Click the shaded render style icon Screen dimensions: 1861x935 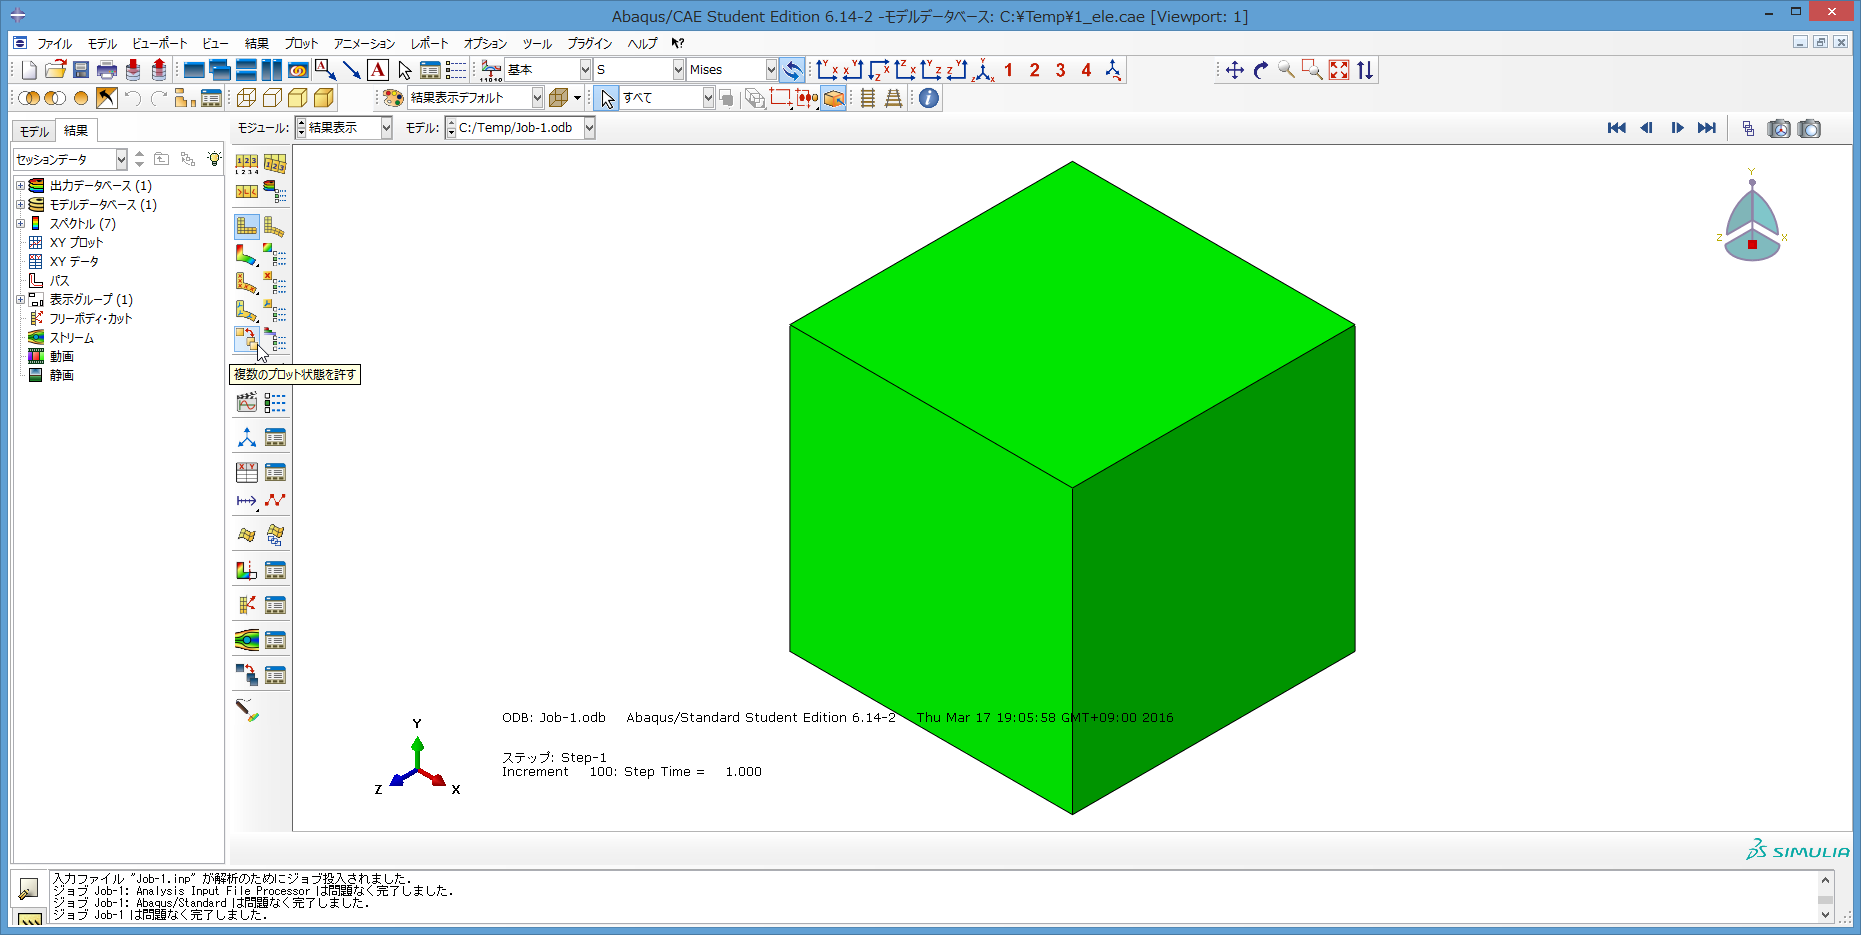[324, 98]
